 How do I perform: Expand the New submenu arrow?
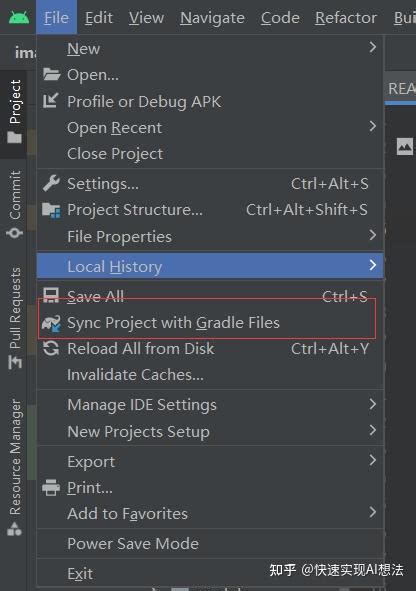coord(373,47)
